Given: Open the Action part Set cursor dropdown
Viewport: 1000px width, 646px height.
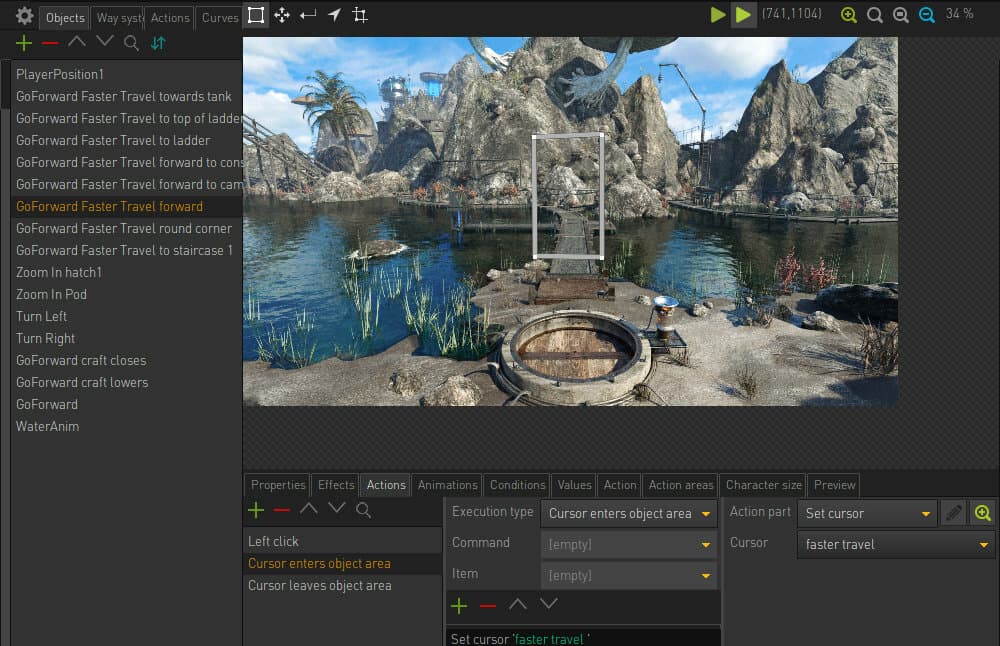Looking at the screenshot, I should coord(867,513).
